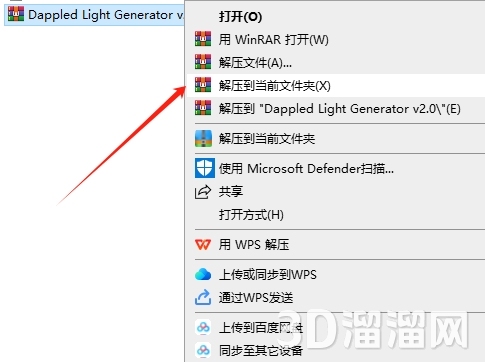Click WinRAR icon beside 解压到当前文件夹(X)
485x362 pixels.
203,85
